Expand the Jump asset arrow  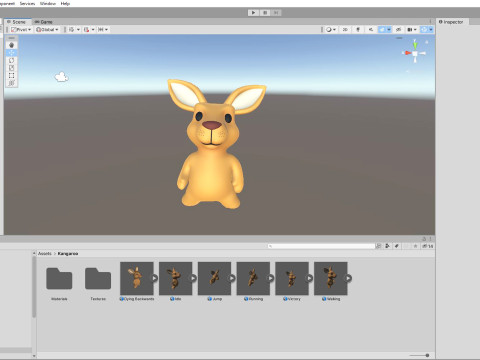point(232,278)
